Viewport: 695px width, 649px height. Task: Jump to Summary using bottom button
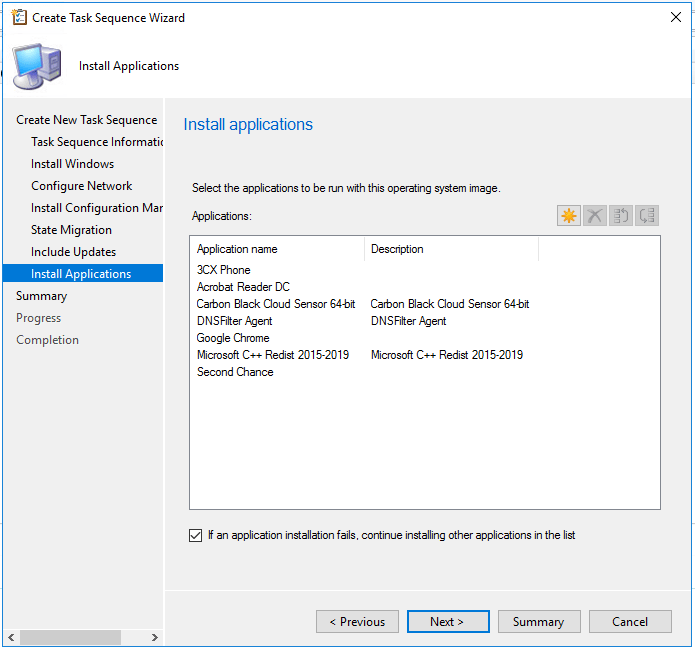click(539, 622)
